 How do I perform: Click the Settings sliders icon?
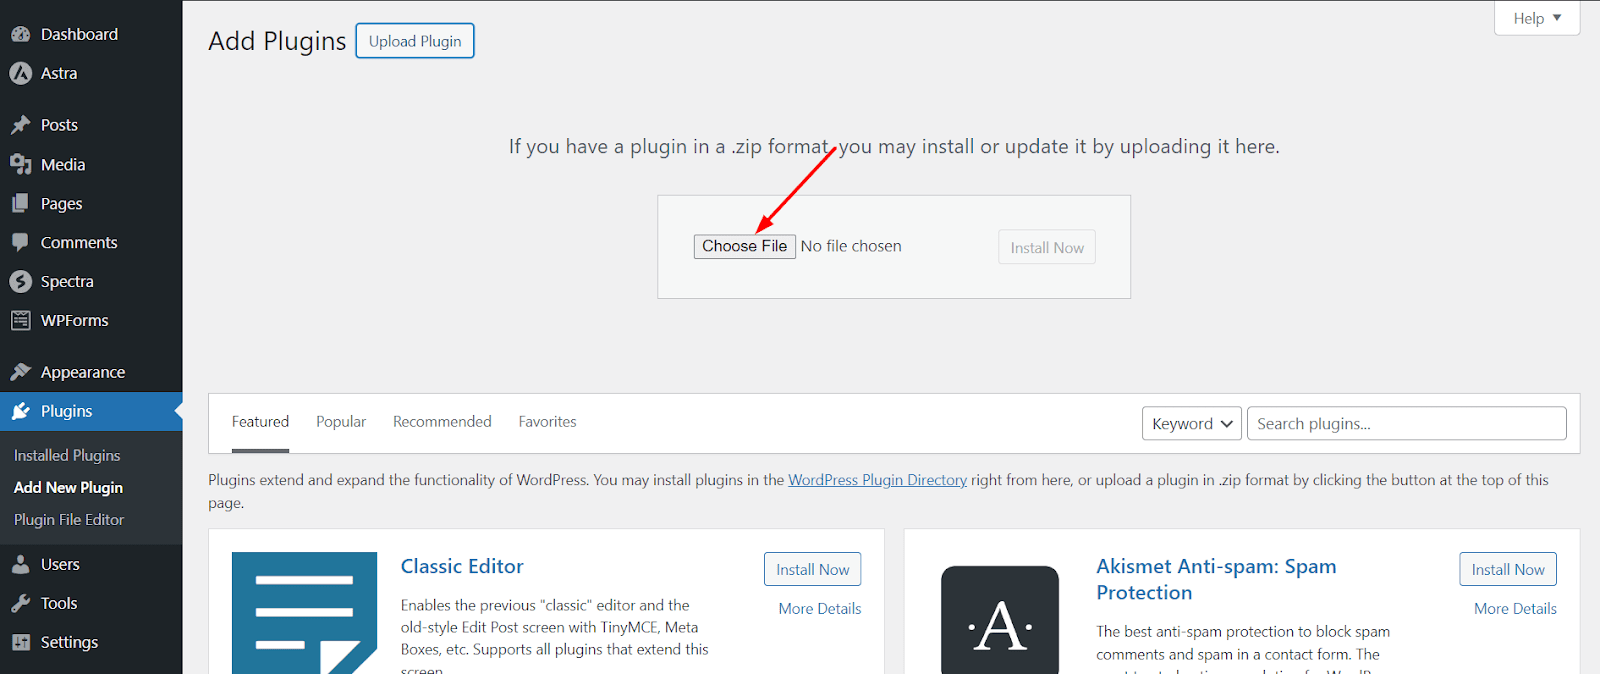click(x=20, y=642)
